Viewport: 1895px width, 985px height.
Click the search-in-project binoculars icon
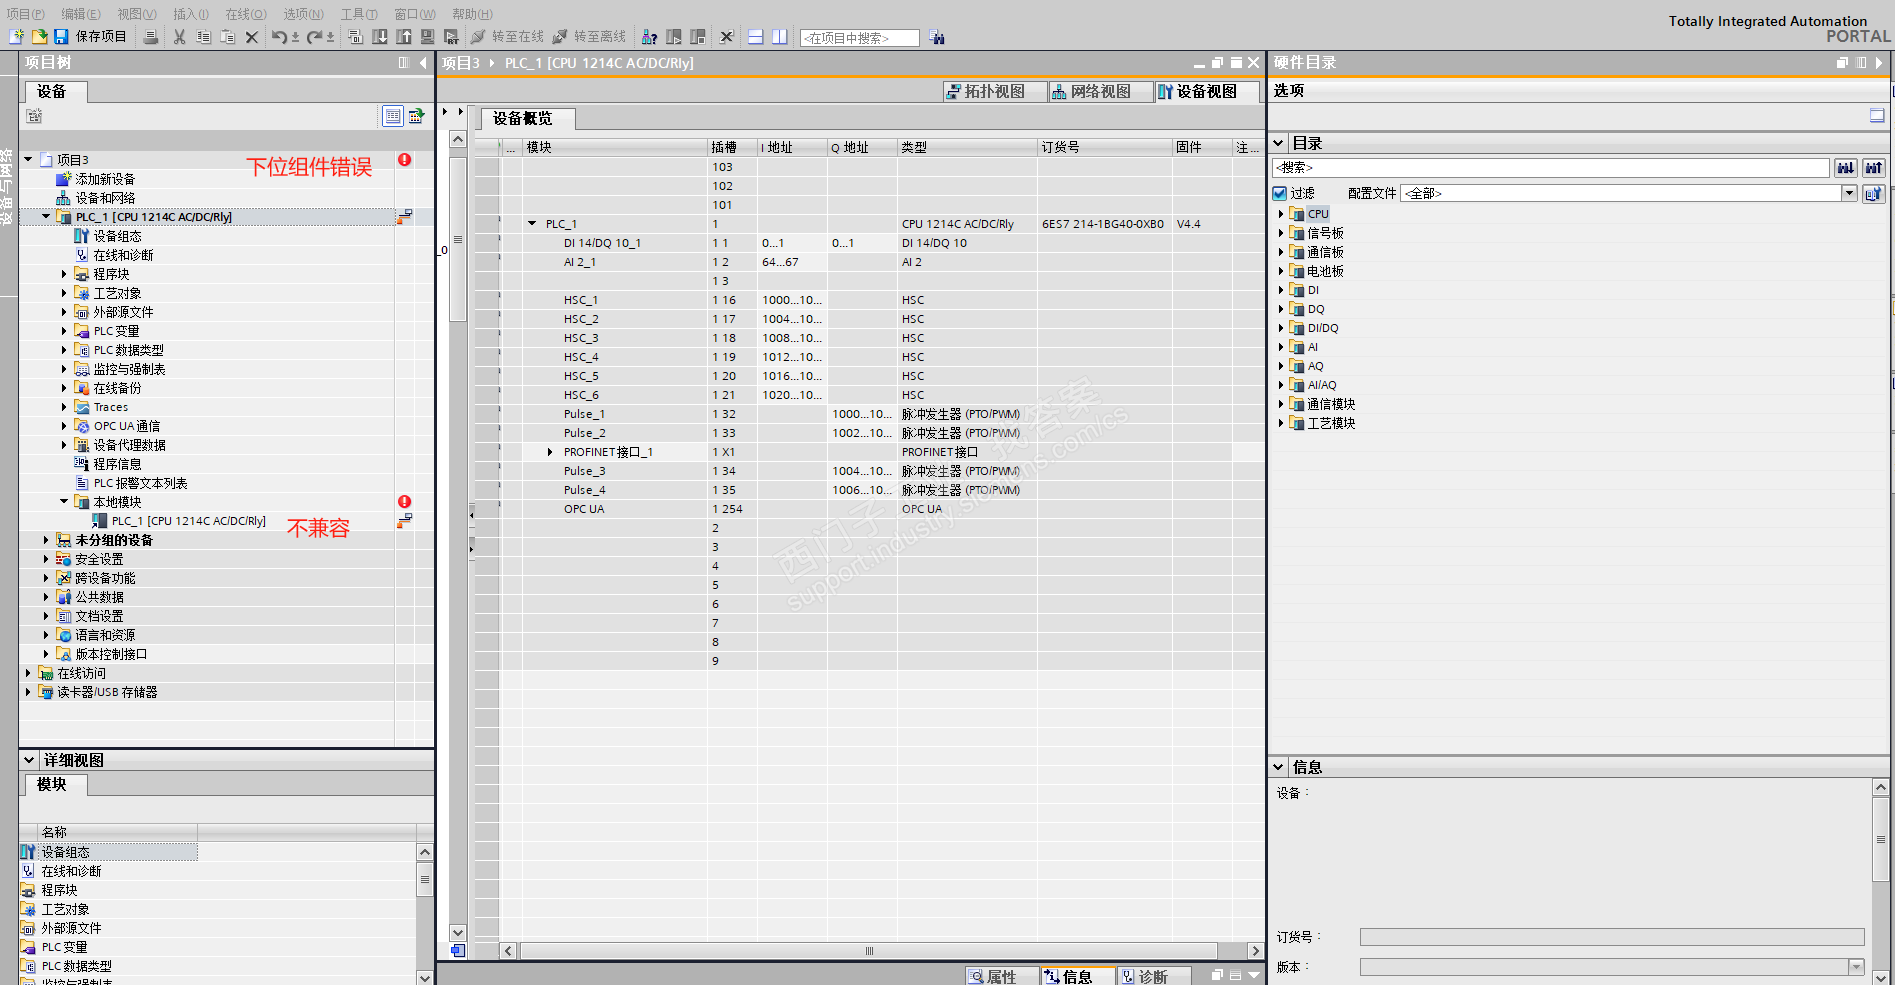coord(937,38)
